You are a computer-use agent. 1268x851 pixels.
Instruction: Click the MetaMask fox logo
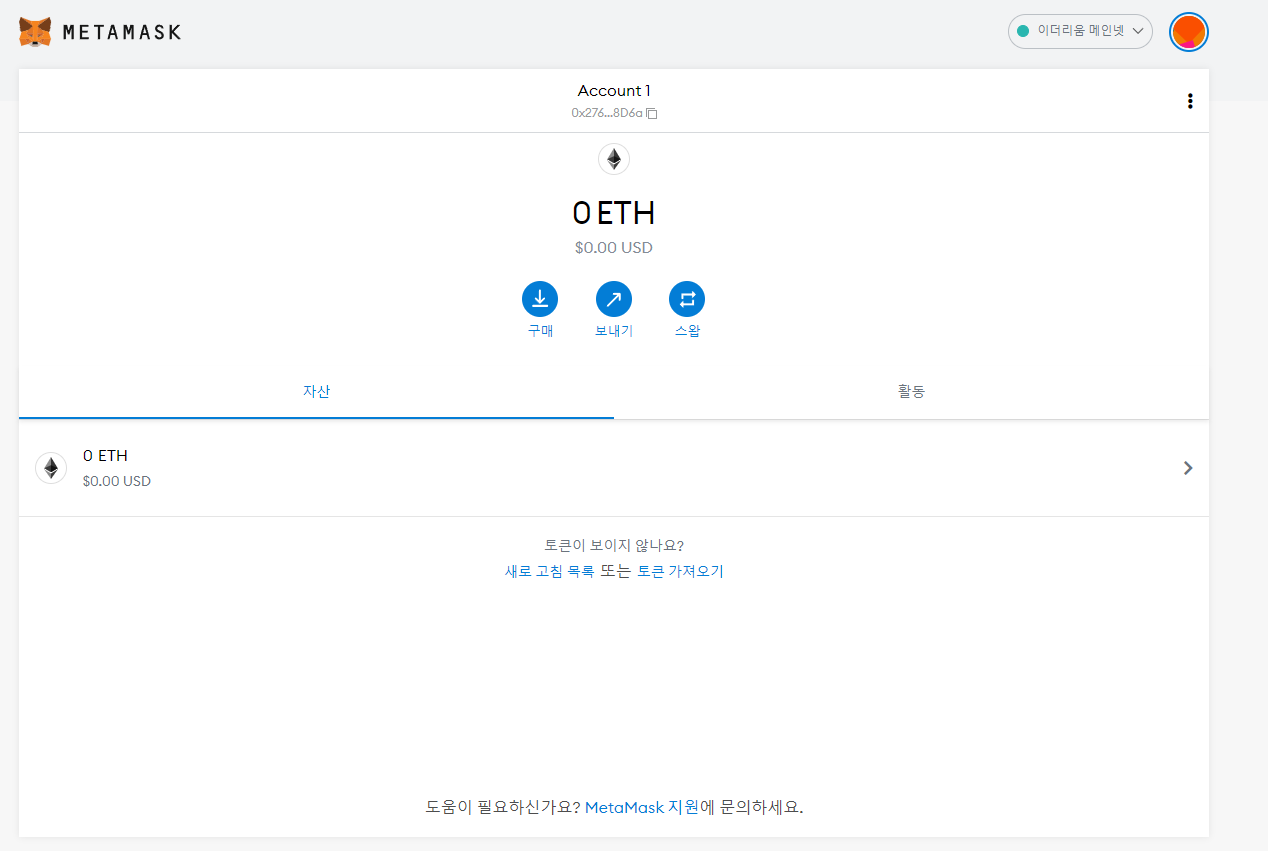click(x=35, y=32)
